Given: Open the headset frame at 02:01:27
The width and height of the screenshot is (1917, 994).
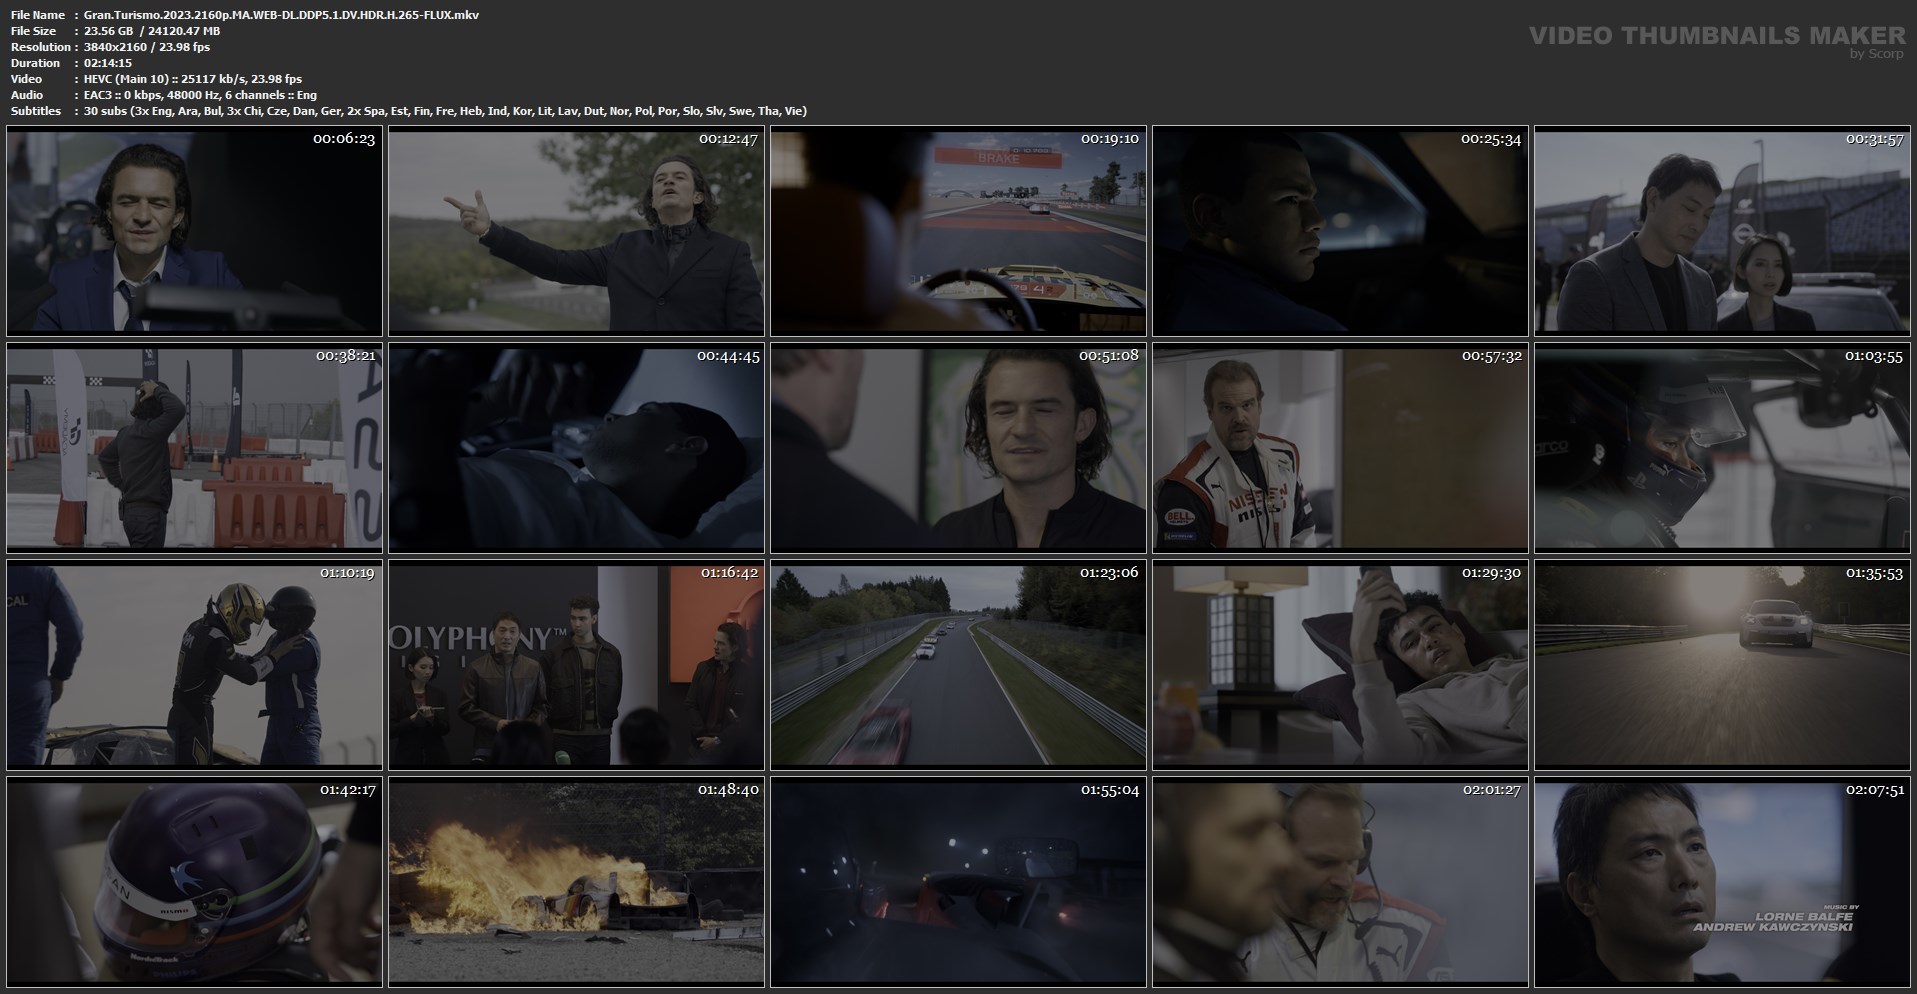Looking at the screenshot, I should click(1340, 882).
